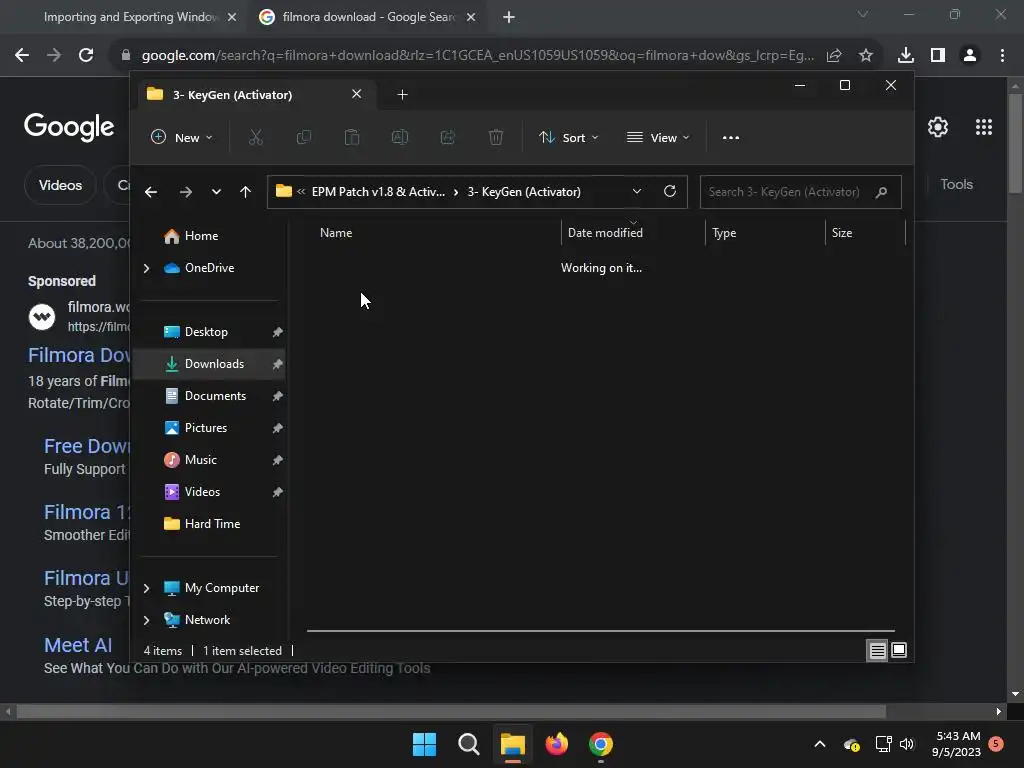The height and width of the screenshot is (768, 1024).
Task: Click the Chrome horizontal scrollbar at bottom
Action: point(451,711)
